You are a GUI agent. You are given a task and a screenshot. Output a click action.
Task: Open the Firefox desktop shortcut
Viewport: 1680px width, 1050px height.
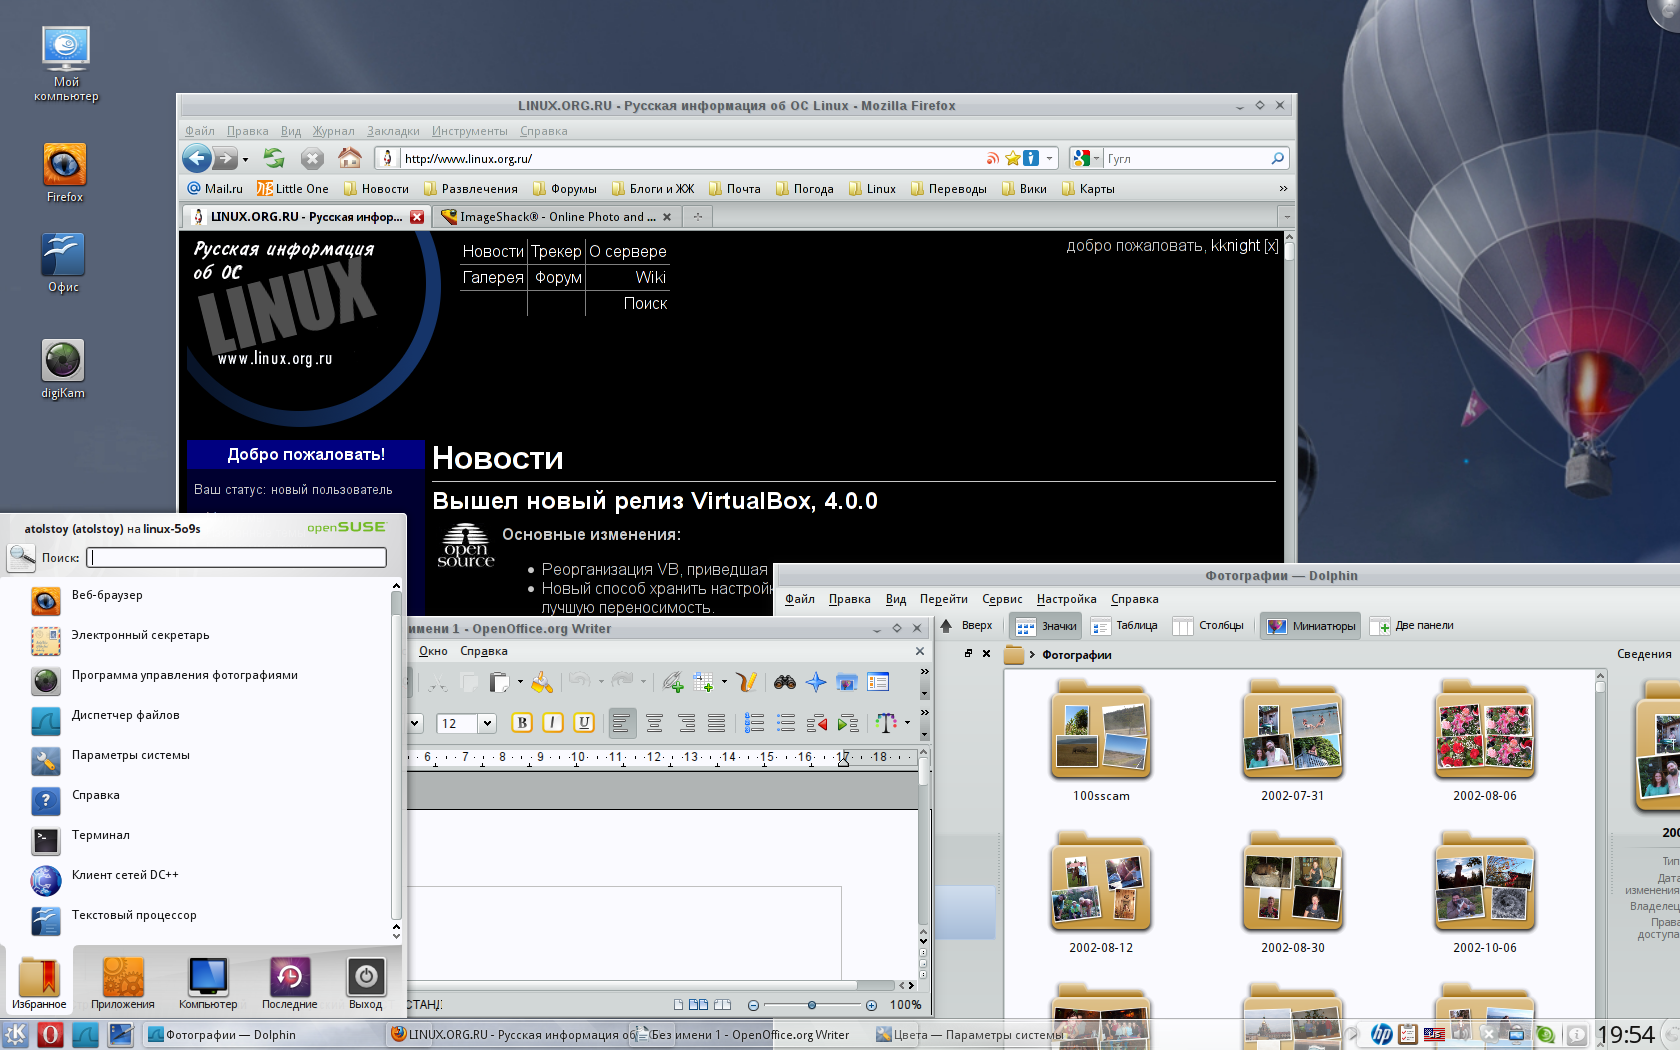[64, 172]
